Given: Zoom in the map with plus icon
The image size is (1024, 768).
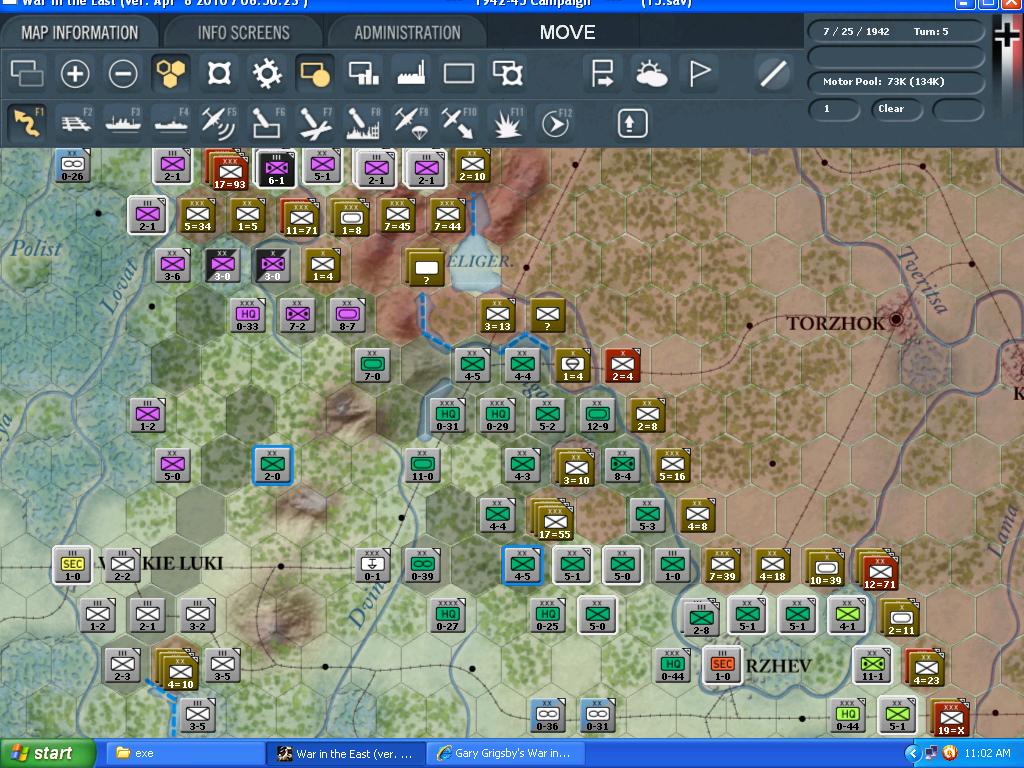Looking at the screenshot, I should (74, 73).
